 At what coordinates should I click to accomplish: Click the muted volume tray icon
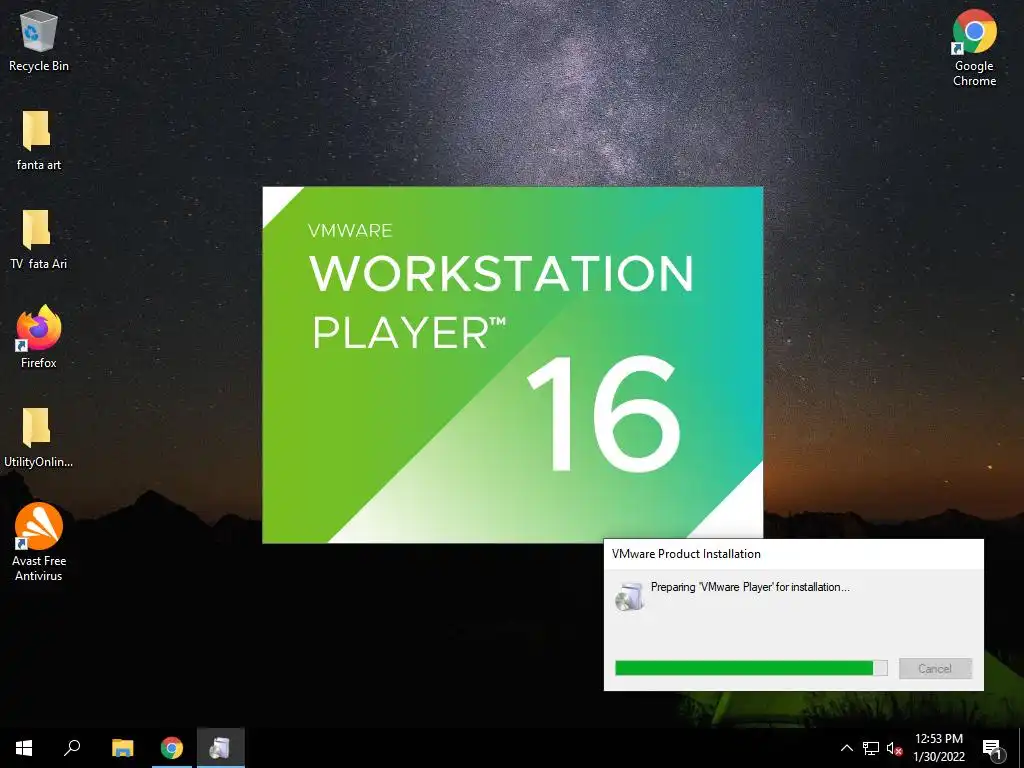[x=894, y=748]
